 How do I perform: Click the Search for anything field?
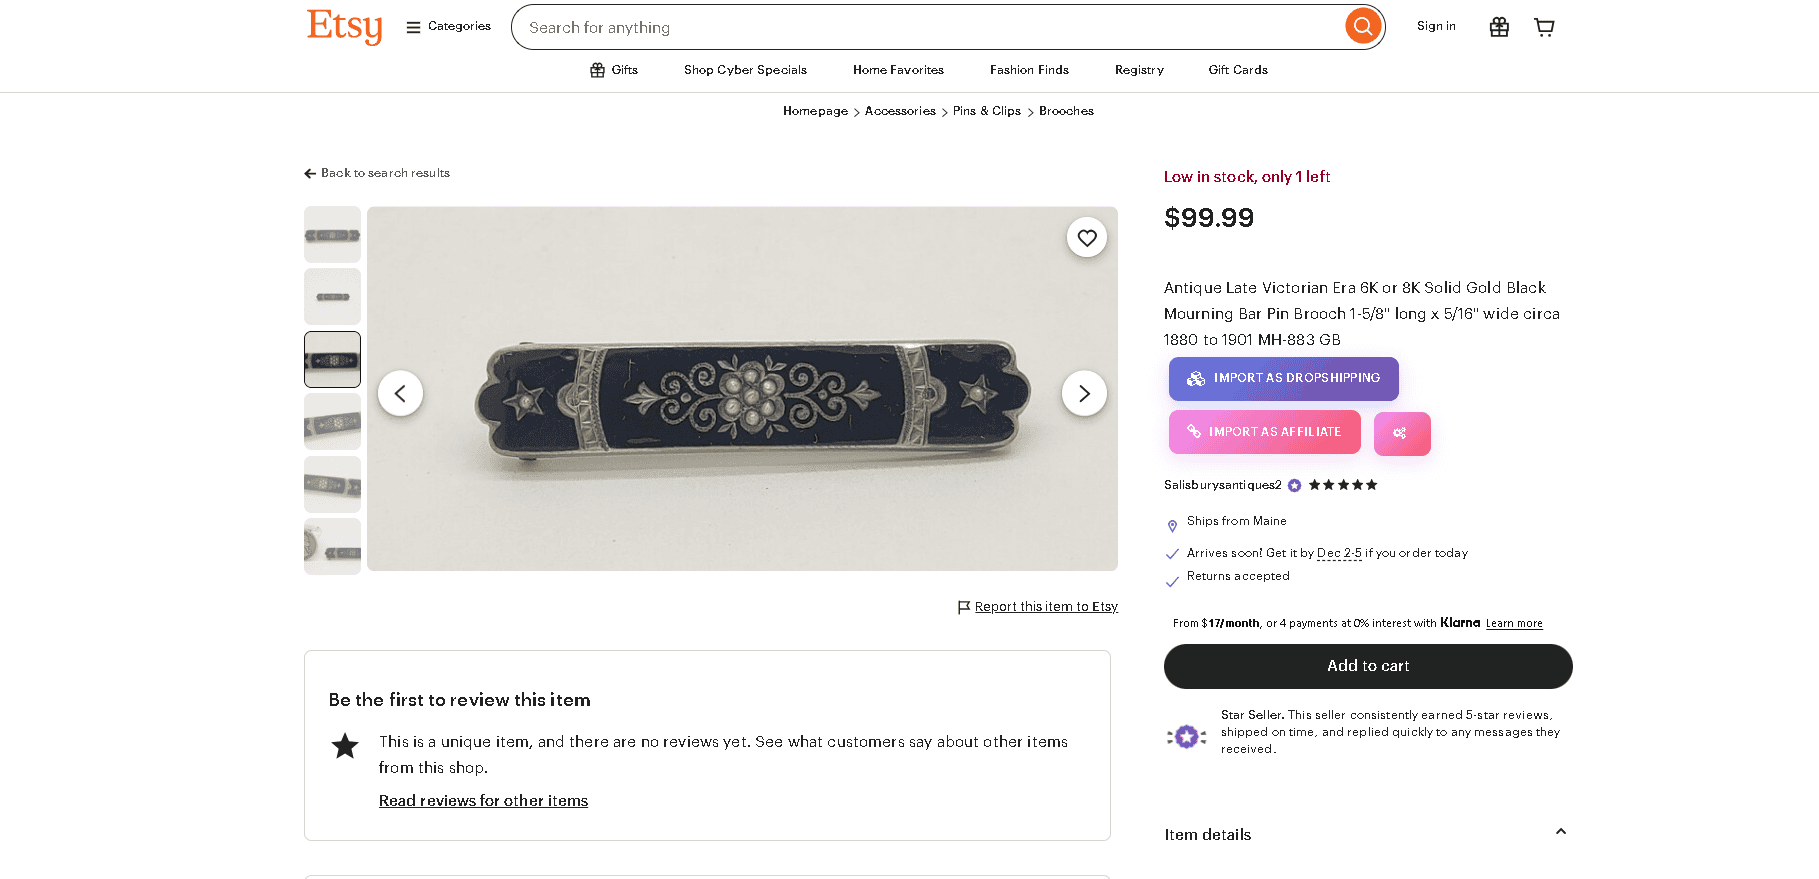click(925, 28)
